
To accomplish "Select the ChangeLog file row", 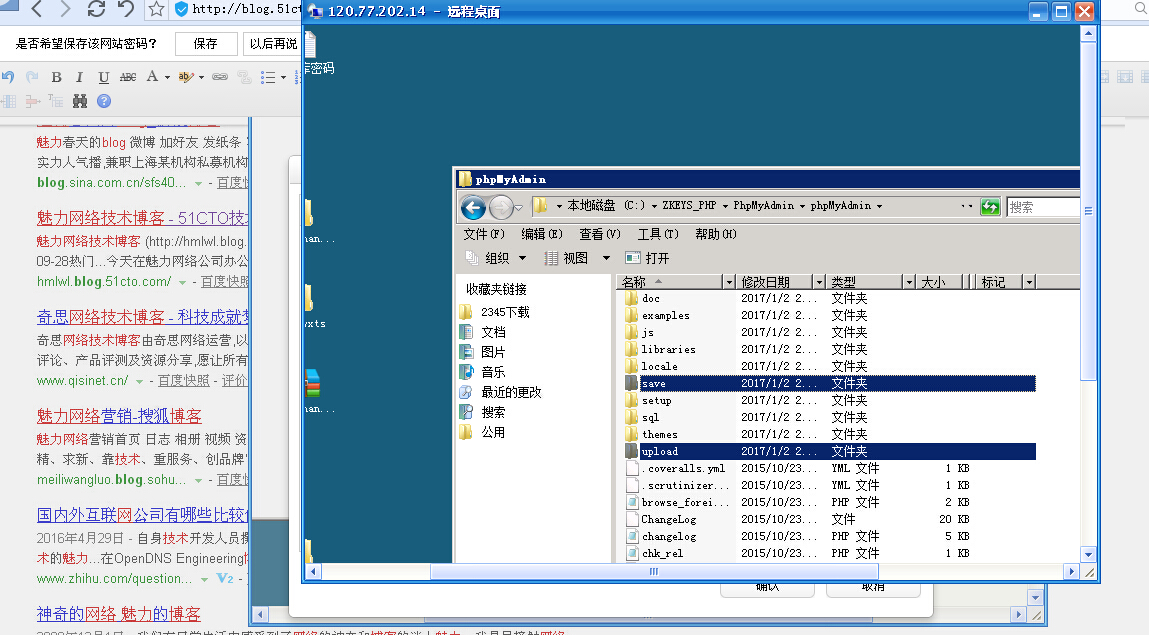I will point(830,519).
